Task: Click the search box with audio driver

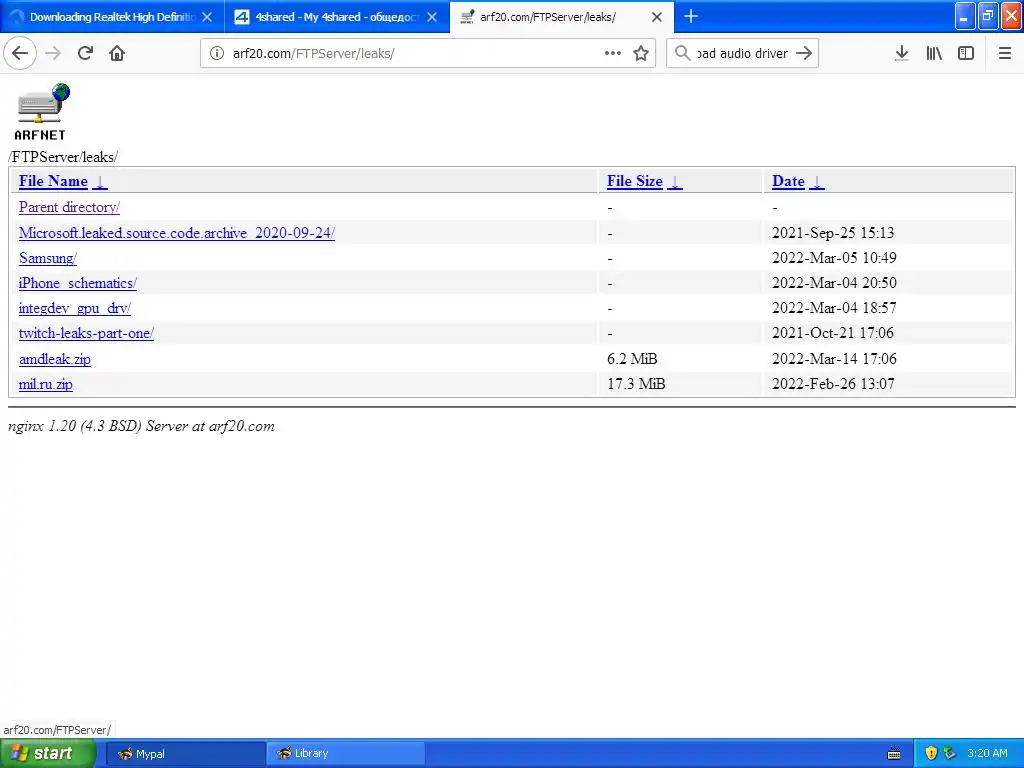Action: point(743,53)
